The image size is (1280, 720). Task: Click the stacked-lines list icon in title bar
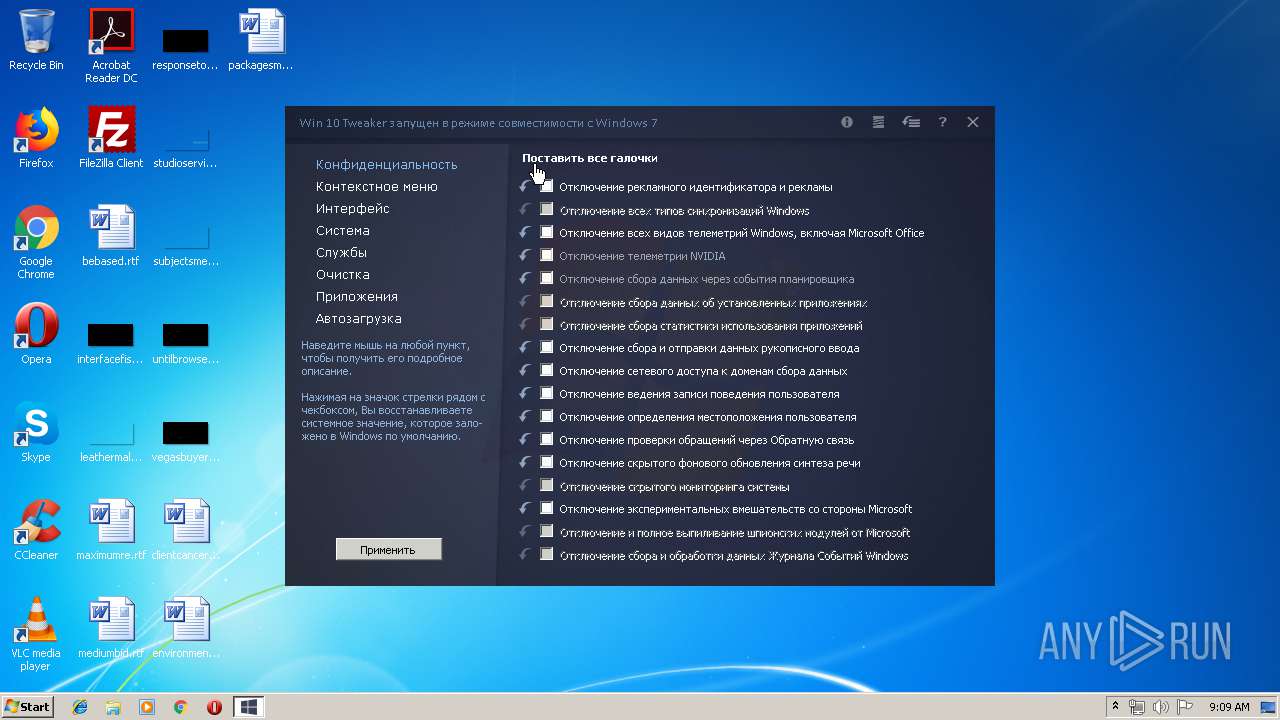878,122
